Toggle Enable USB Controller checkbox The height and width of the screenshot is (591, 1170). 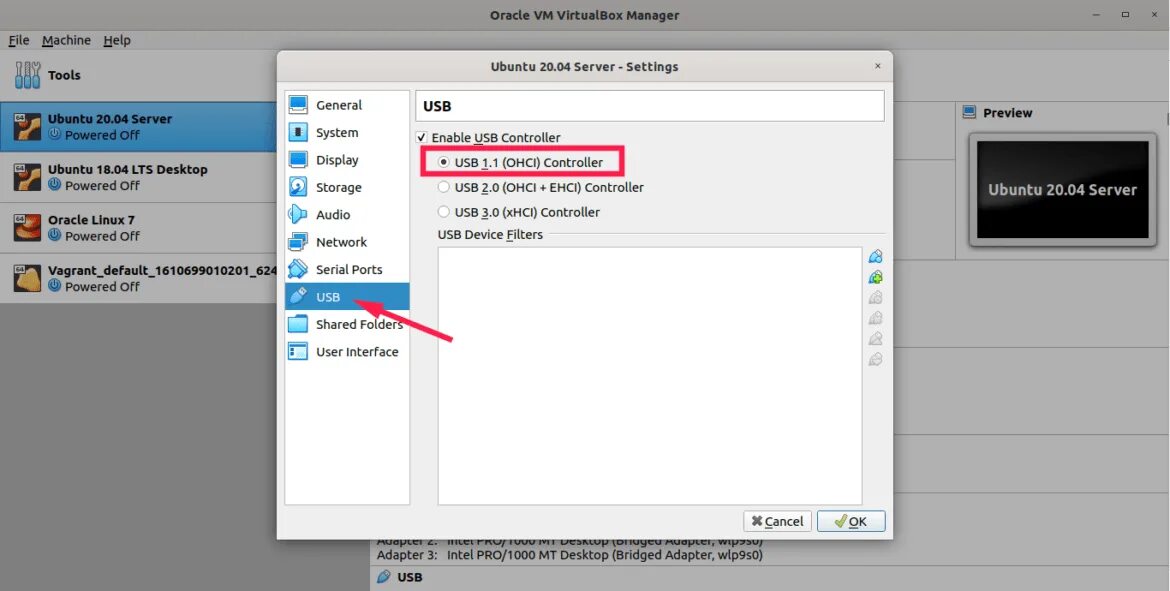422,138
